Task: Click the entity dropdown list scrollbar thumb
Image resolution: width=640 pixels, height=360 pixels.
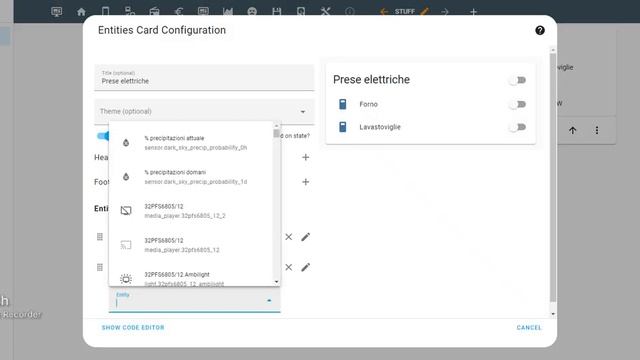Action: tap(276, 133)
